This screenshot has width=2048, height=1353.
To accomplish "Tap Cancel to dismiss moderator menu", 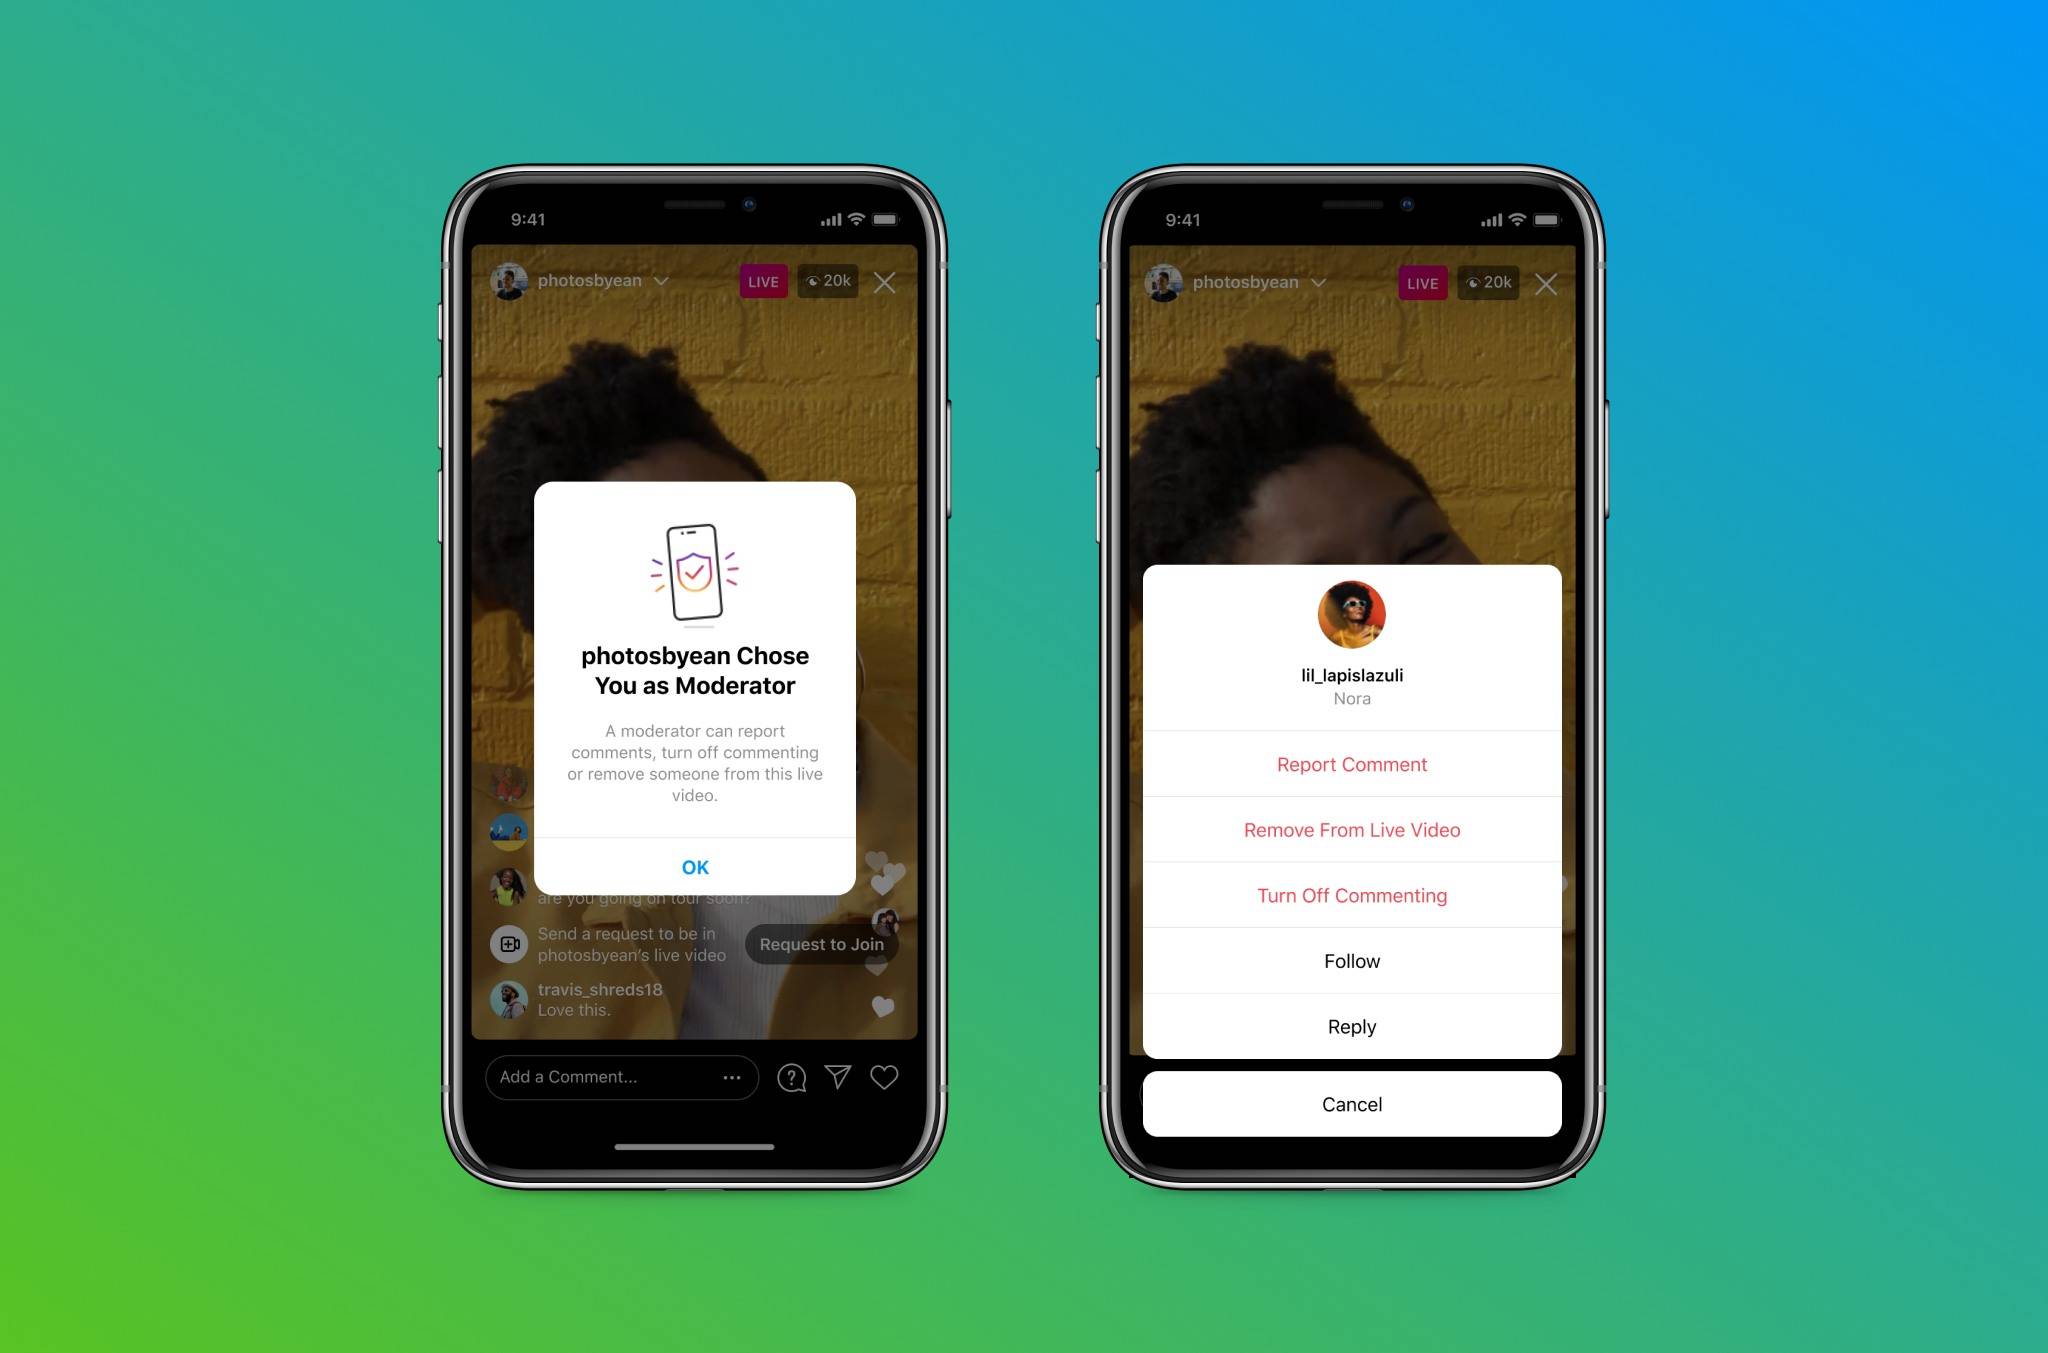I will coord(1349,1102).
